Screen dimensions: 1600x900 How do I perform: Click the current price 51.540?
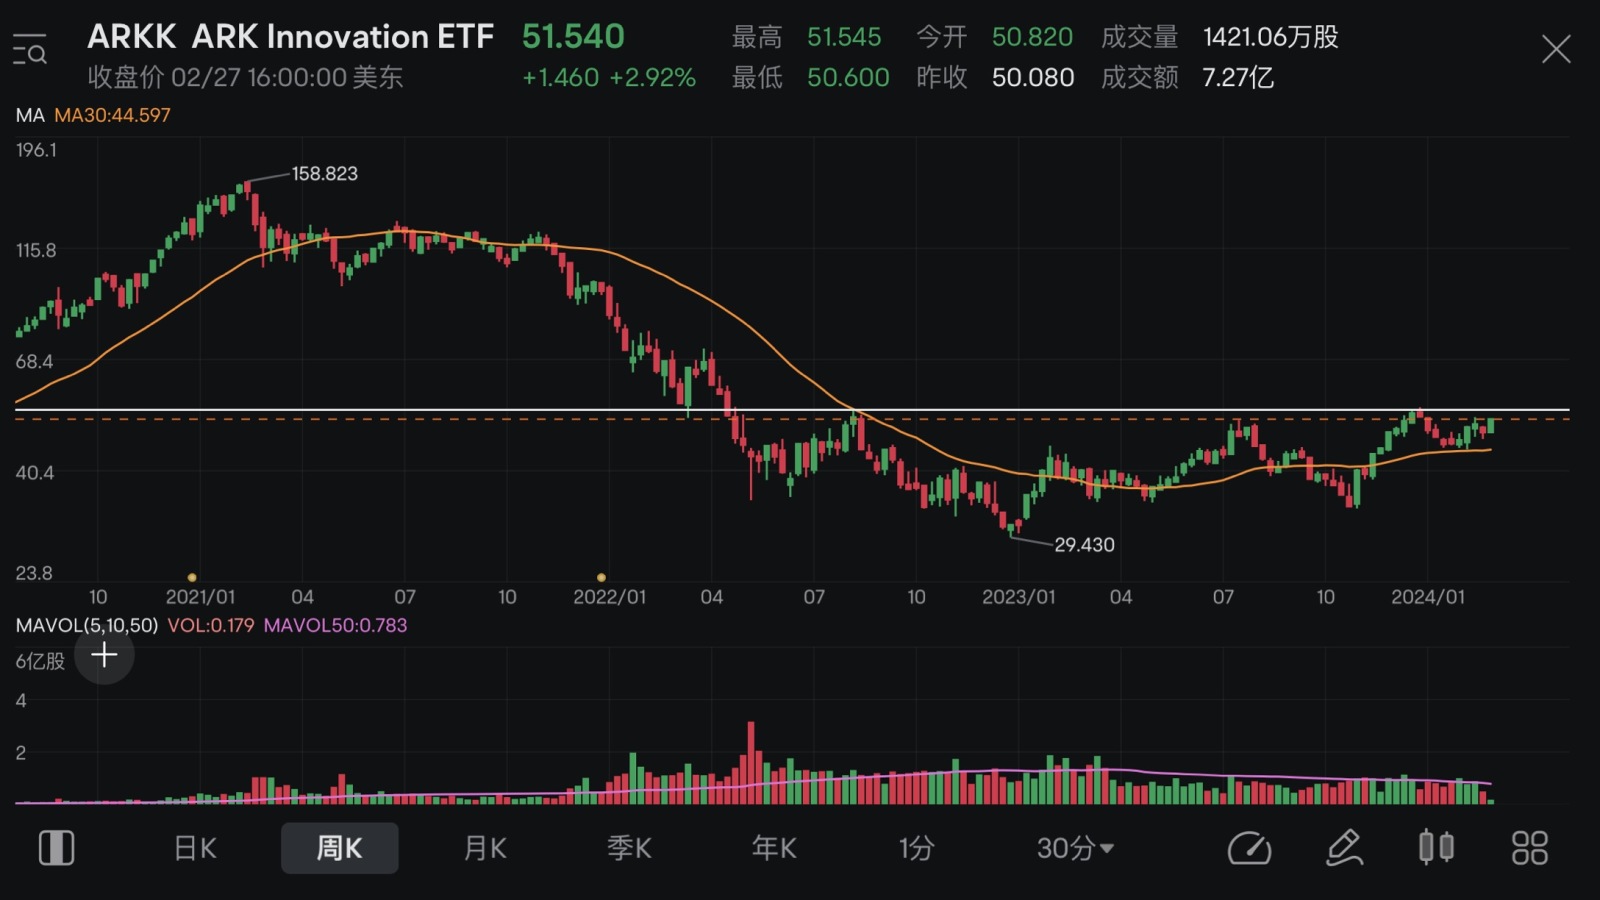573,37
